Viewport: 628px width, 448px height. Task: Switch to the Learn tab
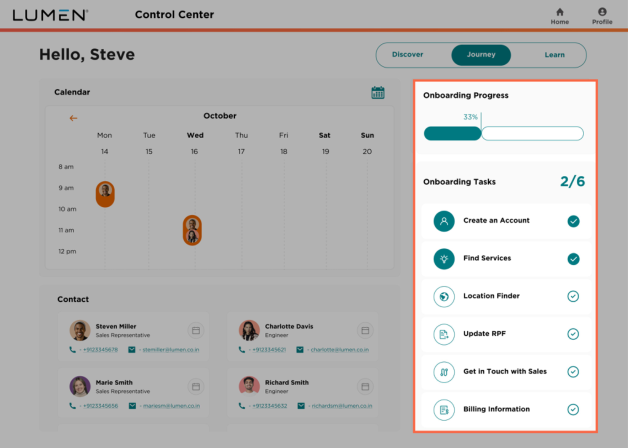click(x=554, y=55)
